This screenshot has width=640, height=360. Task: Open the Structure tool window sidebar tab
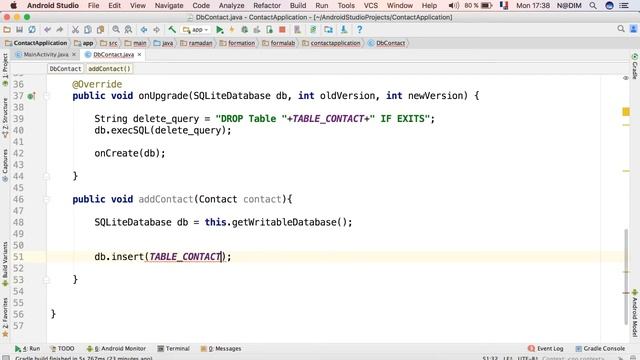click(x=5, y=118)
